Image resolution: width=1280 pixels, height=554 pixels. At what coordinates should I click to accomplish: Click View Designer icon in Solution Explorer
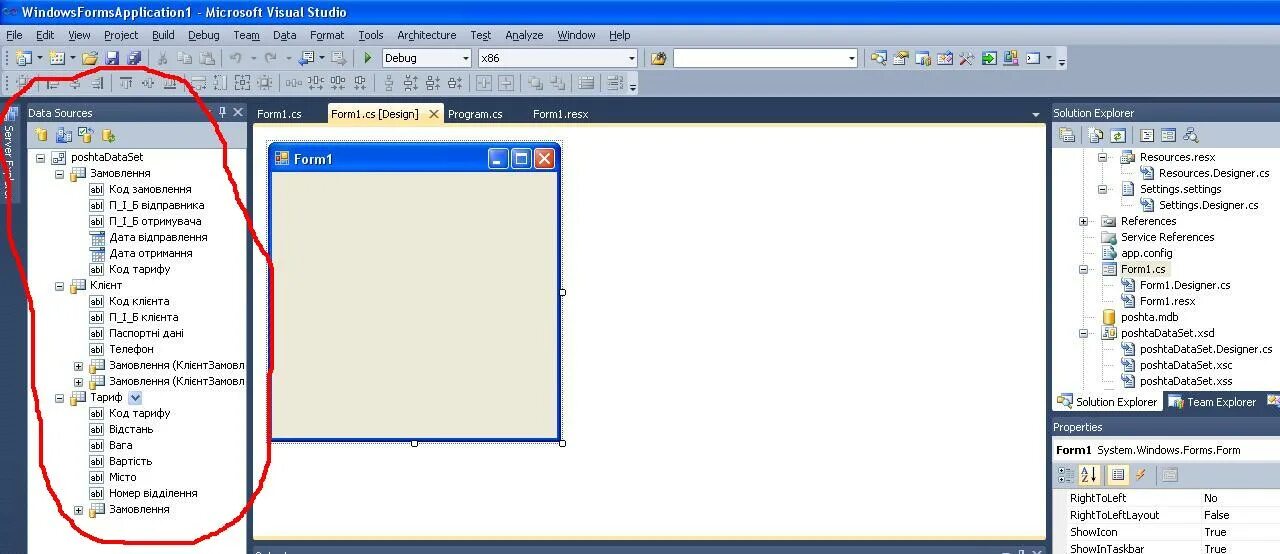(x=1168, y=135)
